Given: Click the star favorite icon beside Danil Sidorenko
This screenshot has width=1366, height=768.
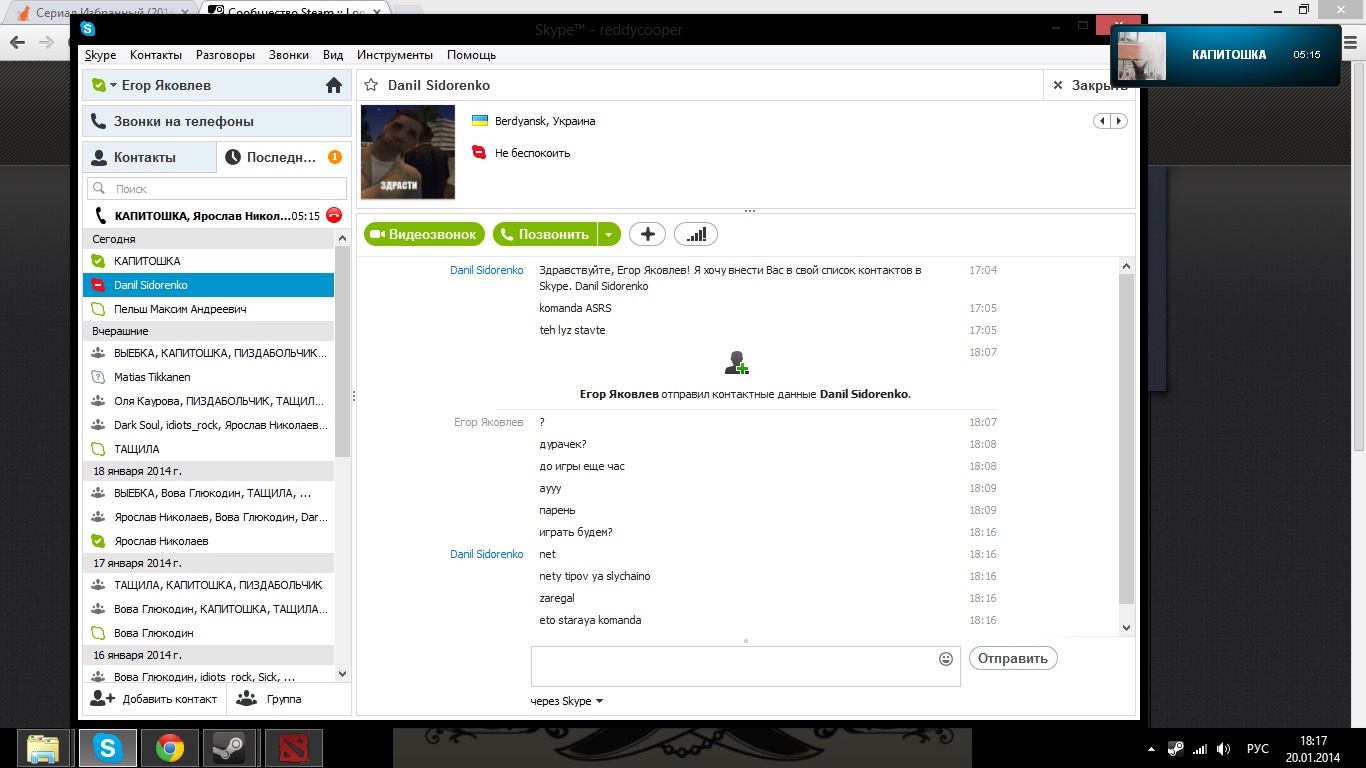Looking at the screenshot, I should pyautogui.click(x=371, y=86).
